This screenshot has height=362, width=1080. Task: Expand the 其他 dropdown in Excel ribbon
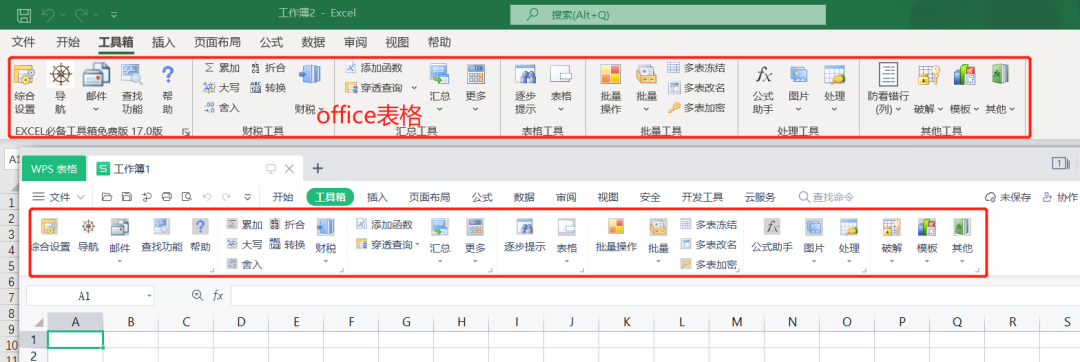tap(1012, 109)
